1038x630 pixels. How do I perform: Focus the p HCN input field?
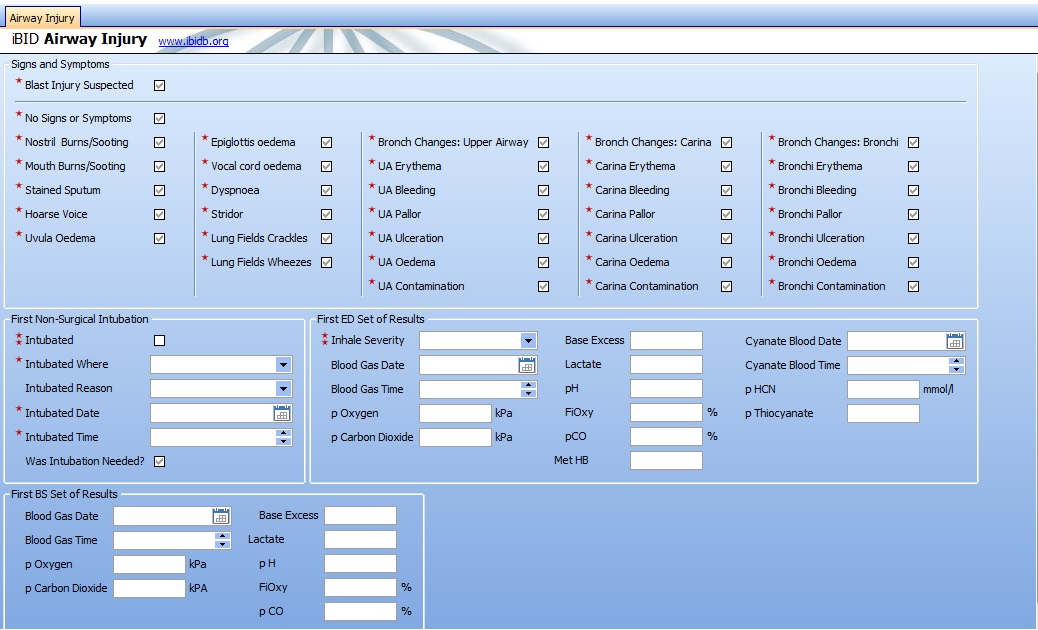(x=882, y=389)
